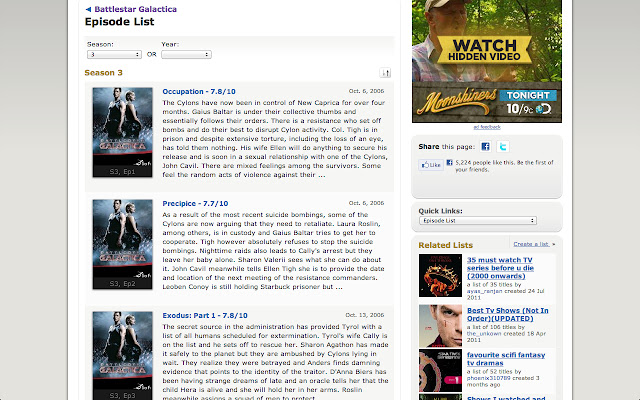Open Best Tv Shows (Not In Order) list
640x400 pixels.
508,314
